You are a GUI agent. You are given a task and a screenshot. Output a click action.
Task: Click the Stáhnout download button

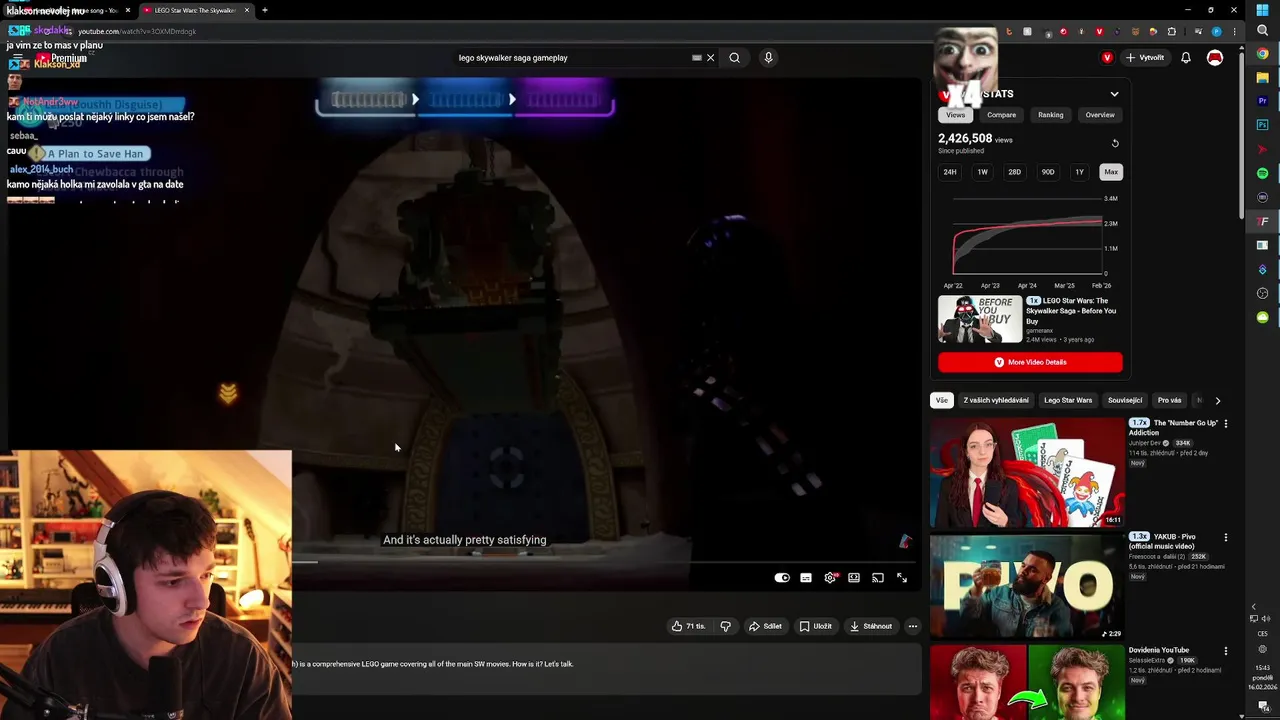(870, 626)
